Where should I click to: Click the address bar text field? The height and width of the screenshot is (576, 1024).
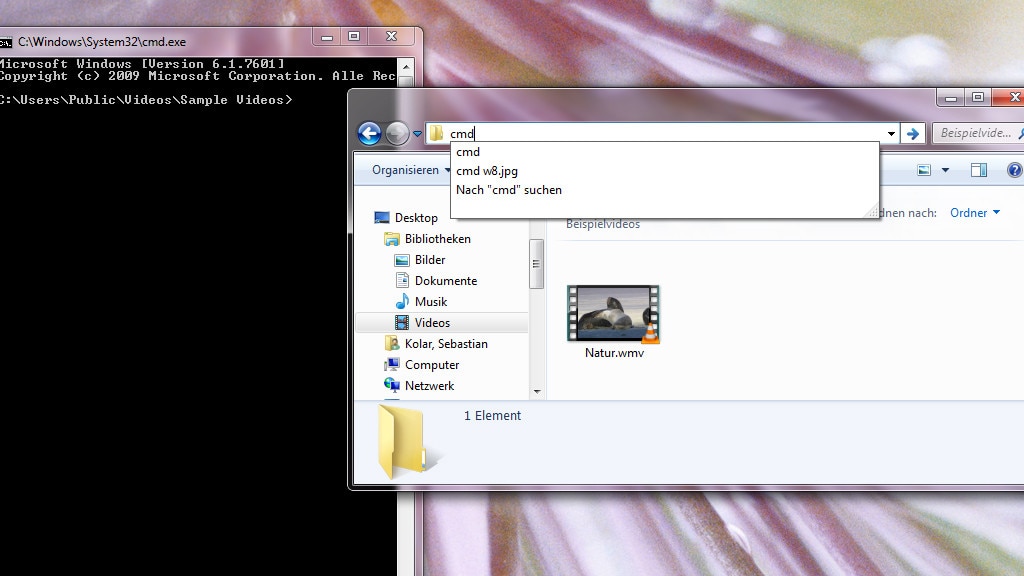pyautogui.click(x=662, y=133)
